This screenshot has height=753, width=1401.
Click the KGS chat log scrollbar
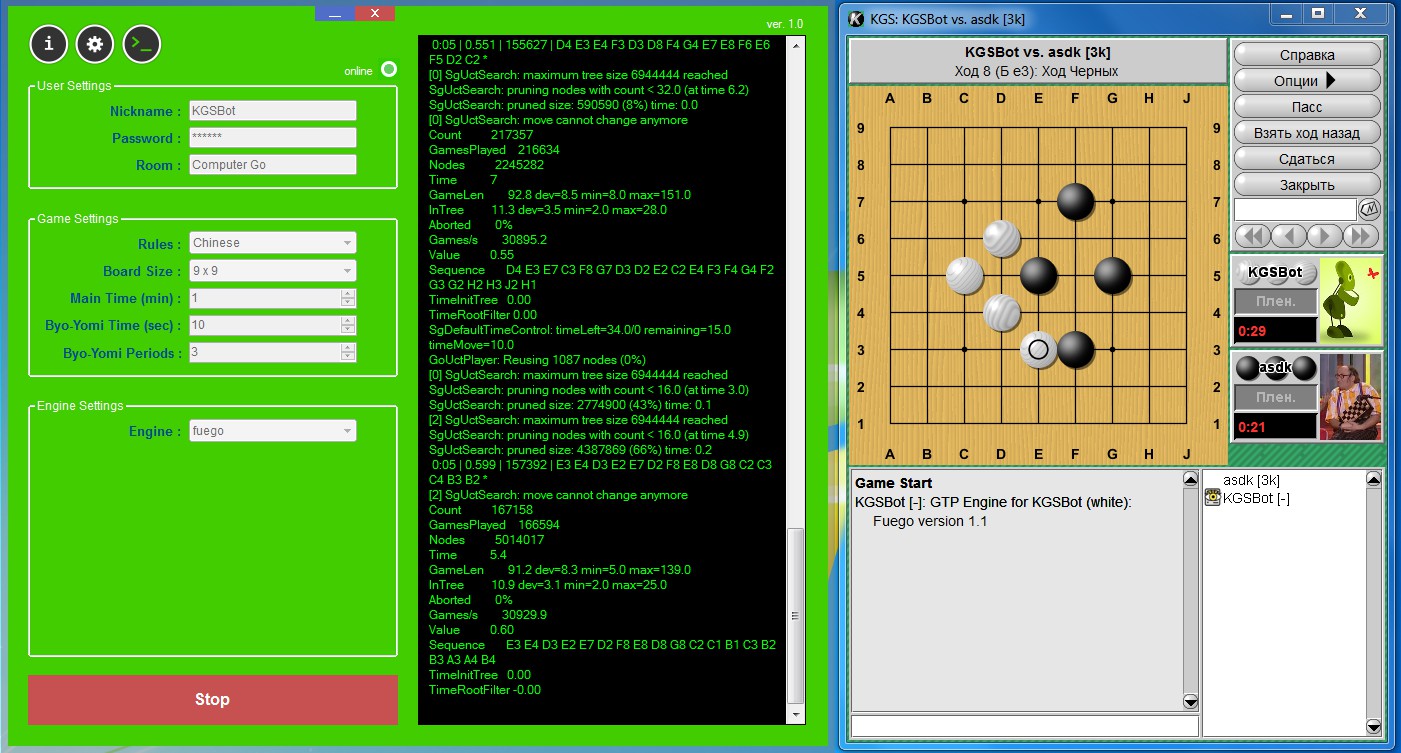click(x=1190, y=590)
